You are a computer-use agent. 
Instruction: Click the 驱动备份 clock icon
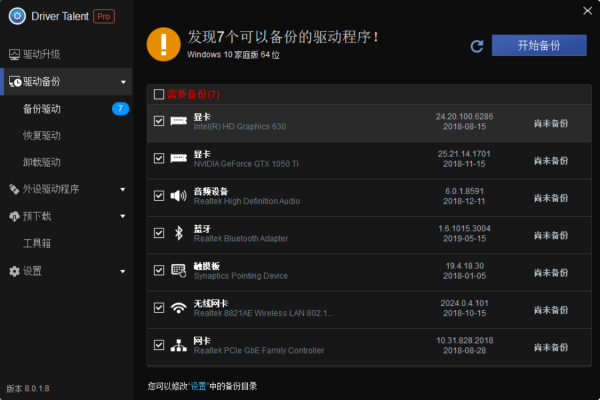(15, 82)
